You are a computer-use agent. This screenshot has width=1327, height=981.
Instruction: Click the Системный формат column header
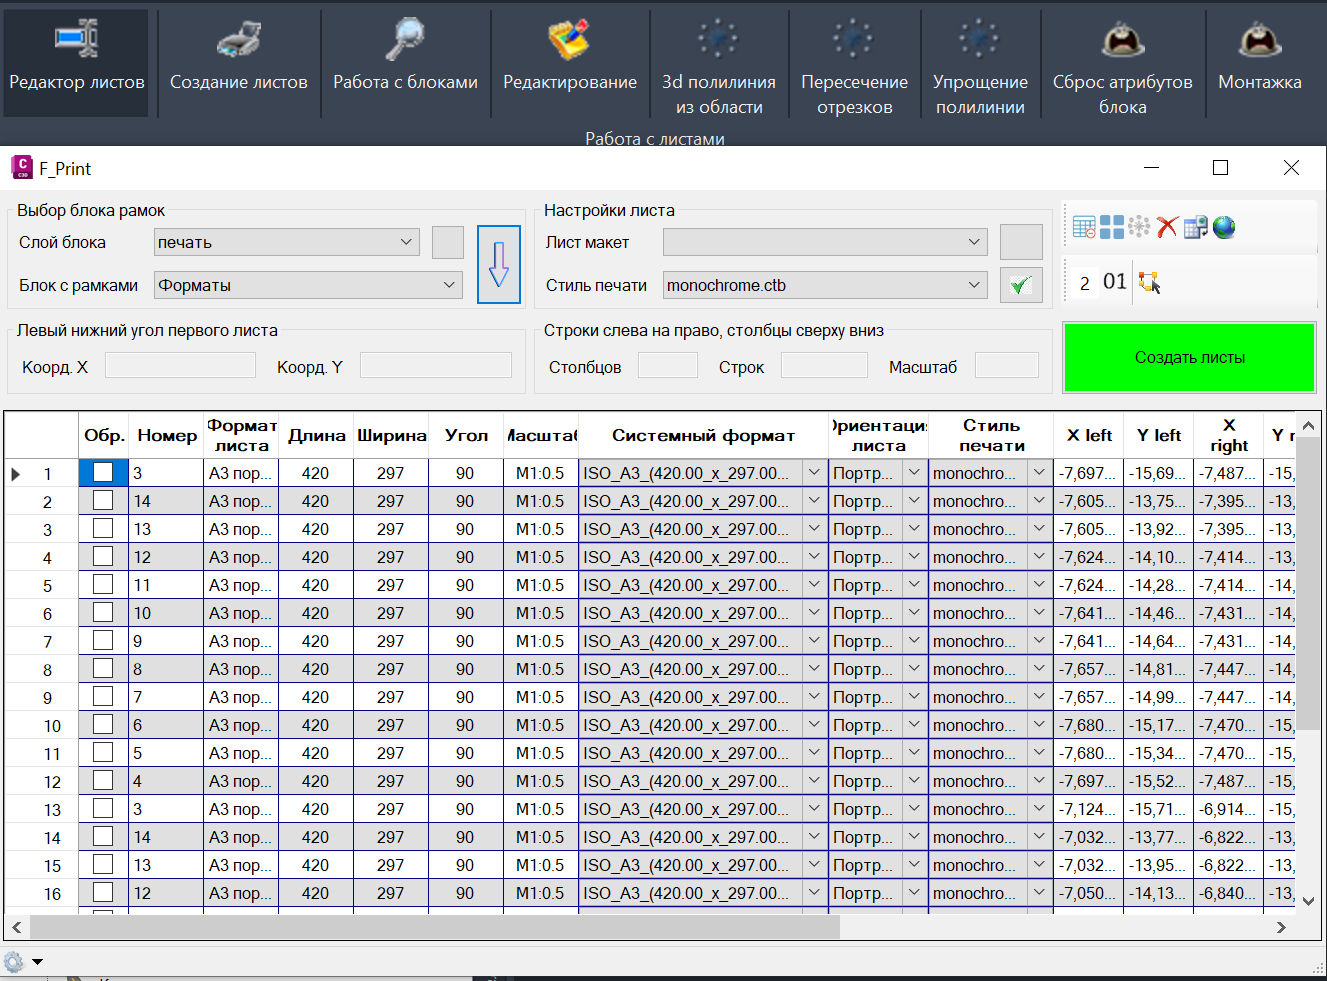coord(703,435)
